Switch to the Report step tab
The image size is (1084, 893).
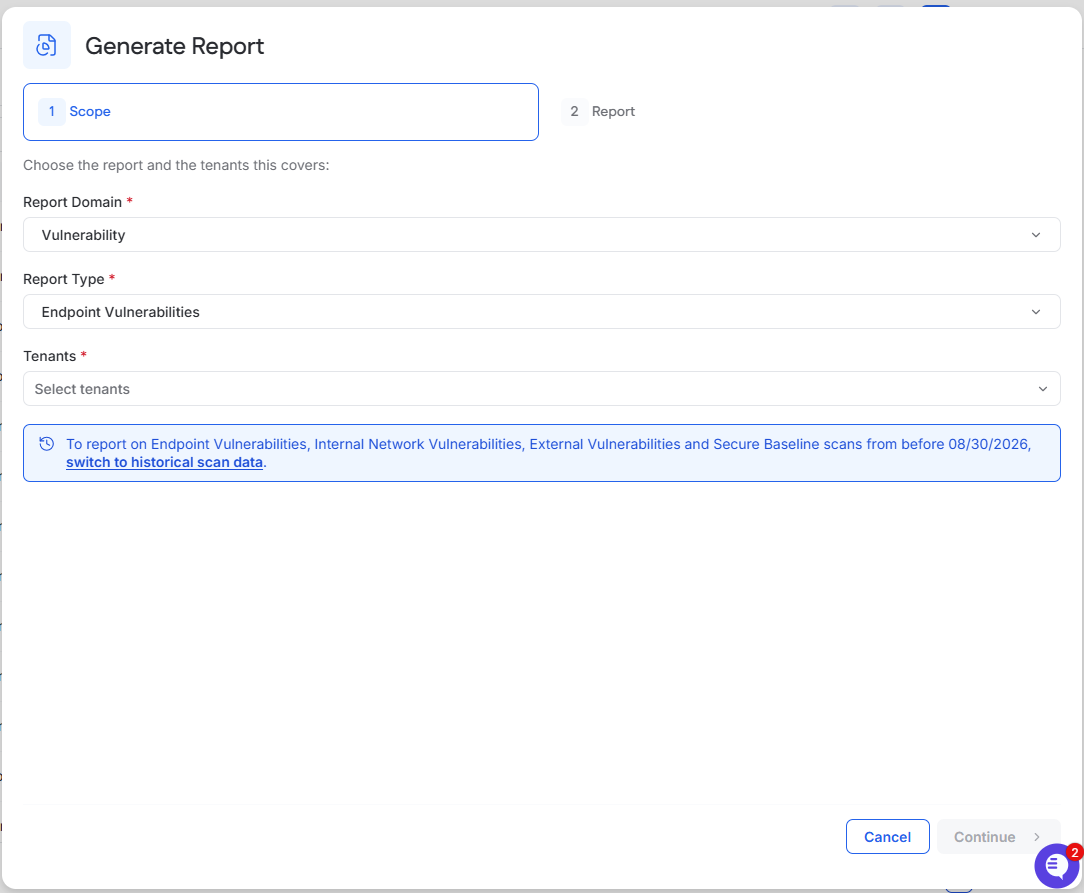pos(599,111)
